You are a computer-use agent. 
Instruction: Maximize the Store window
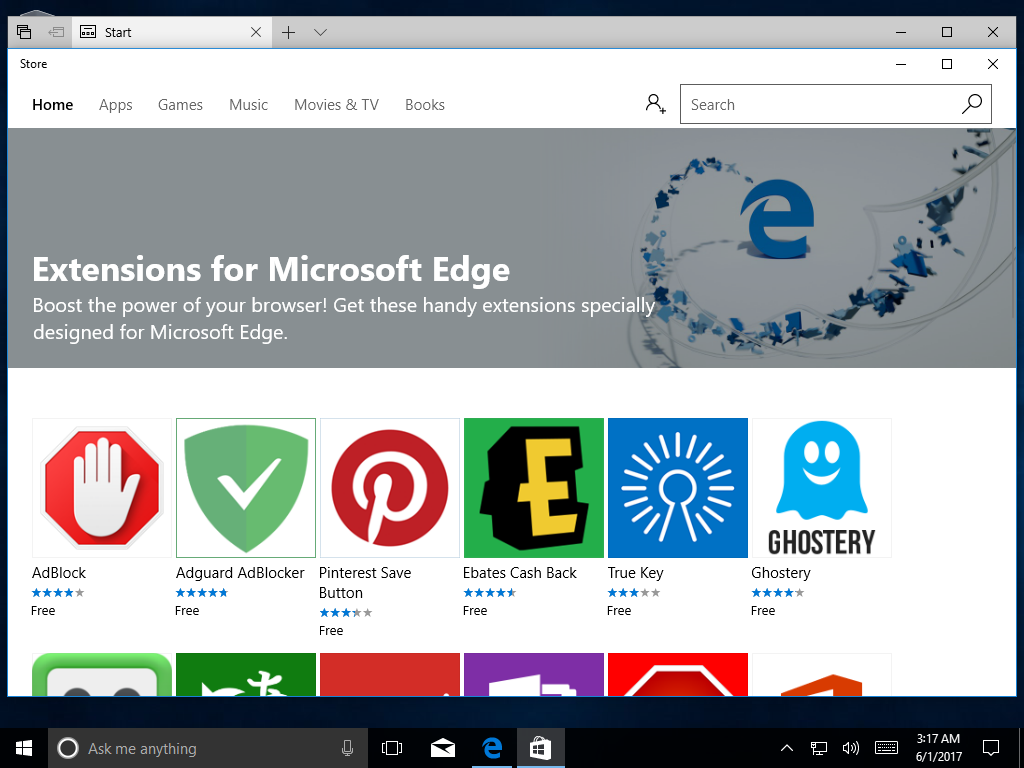pos(947,64)
